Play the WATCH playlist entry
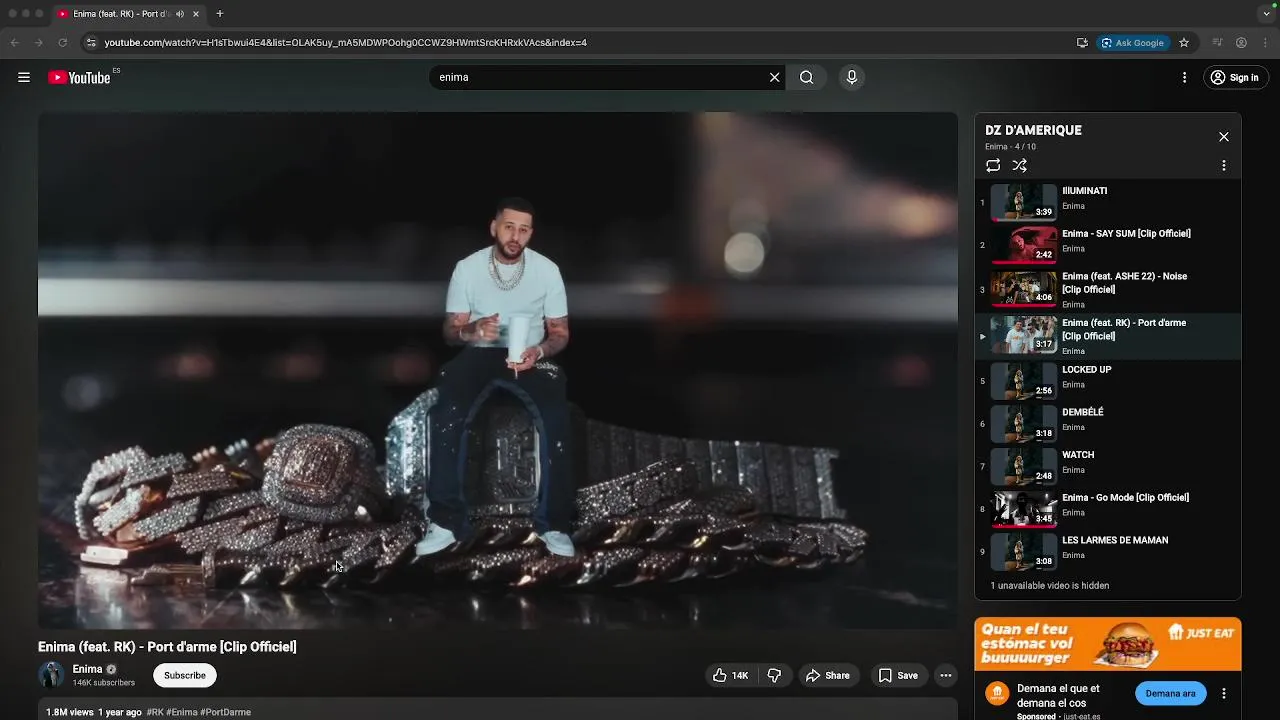Image resolution: width=1280 pixels, height=720 pixels. (x=1108, y=466)
